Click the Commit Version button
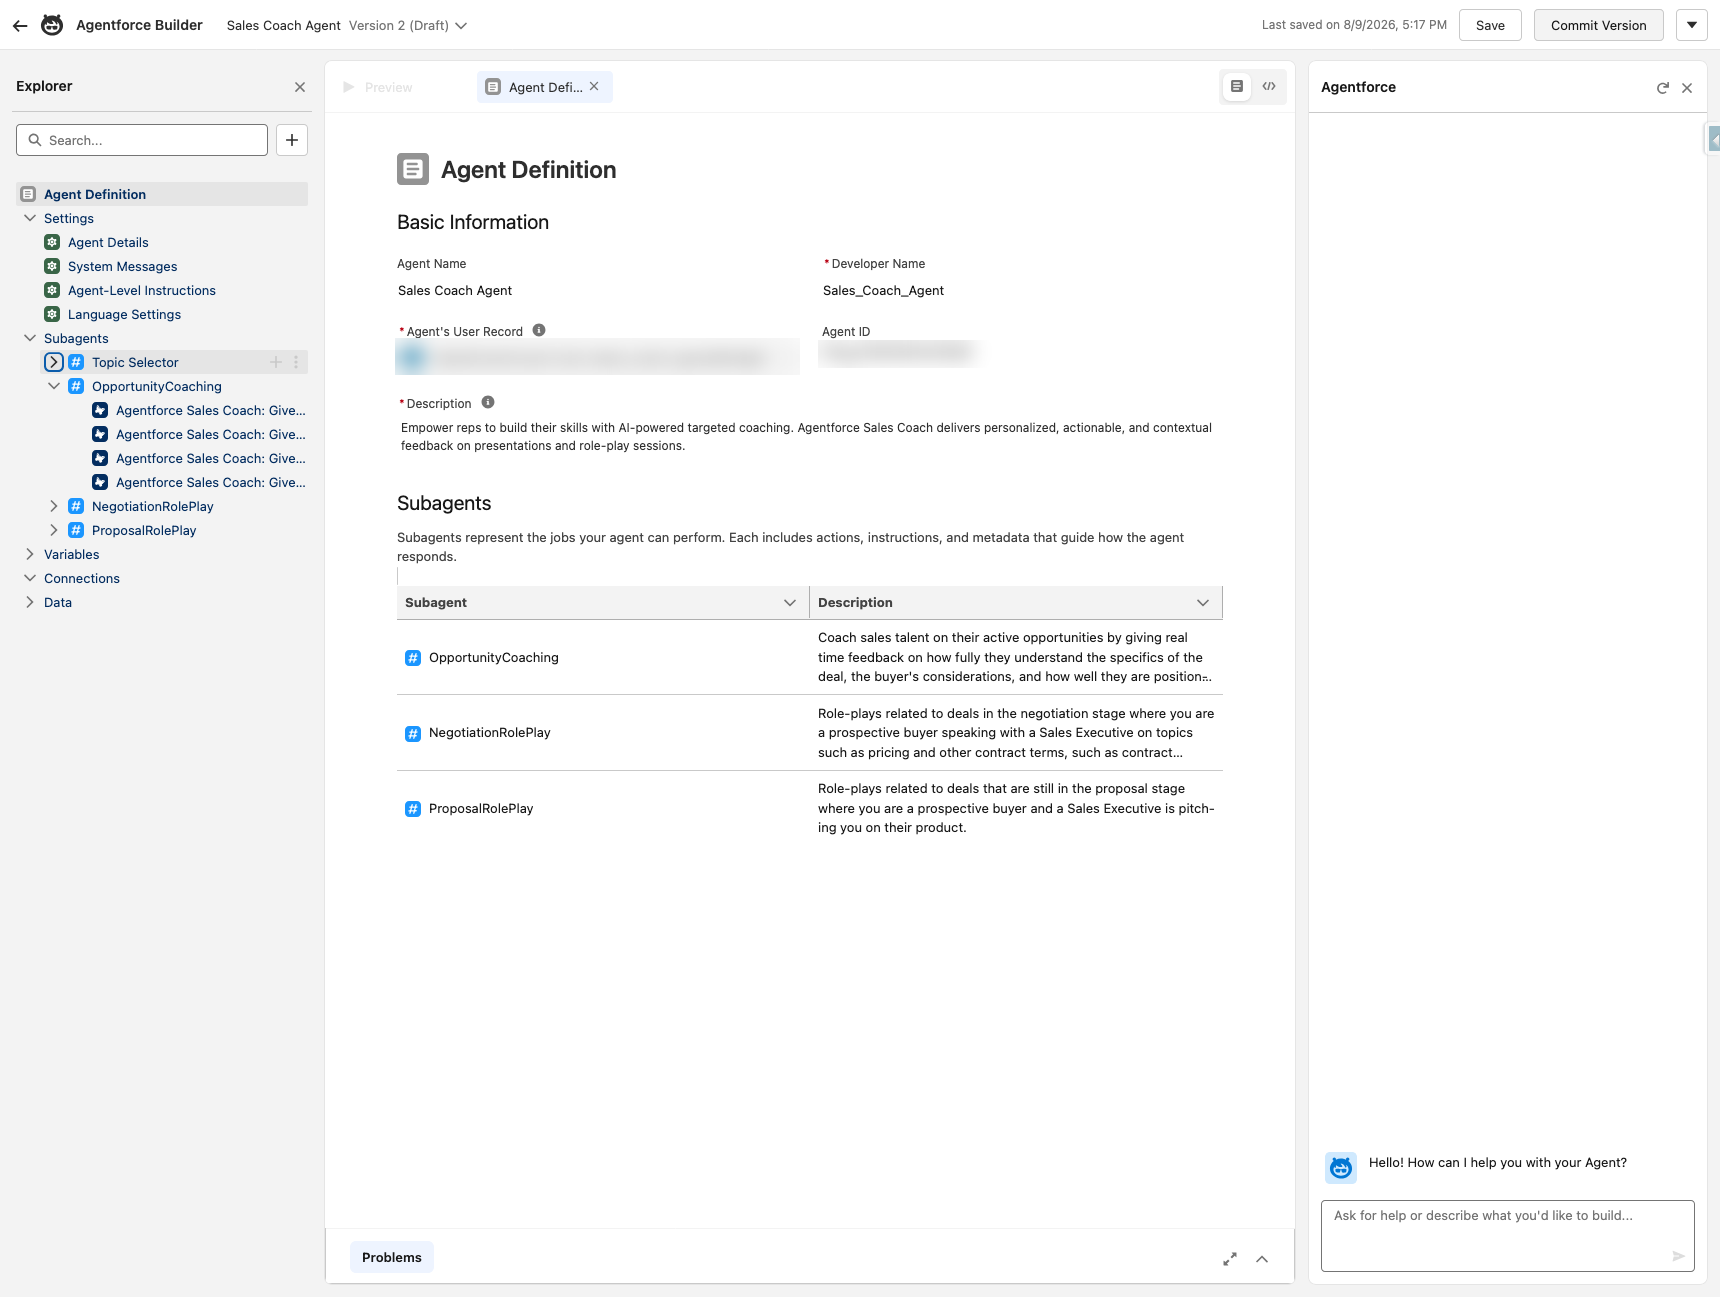Screen dimensions: 1720x1297 [x=1598, y=25]
